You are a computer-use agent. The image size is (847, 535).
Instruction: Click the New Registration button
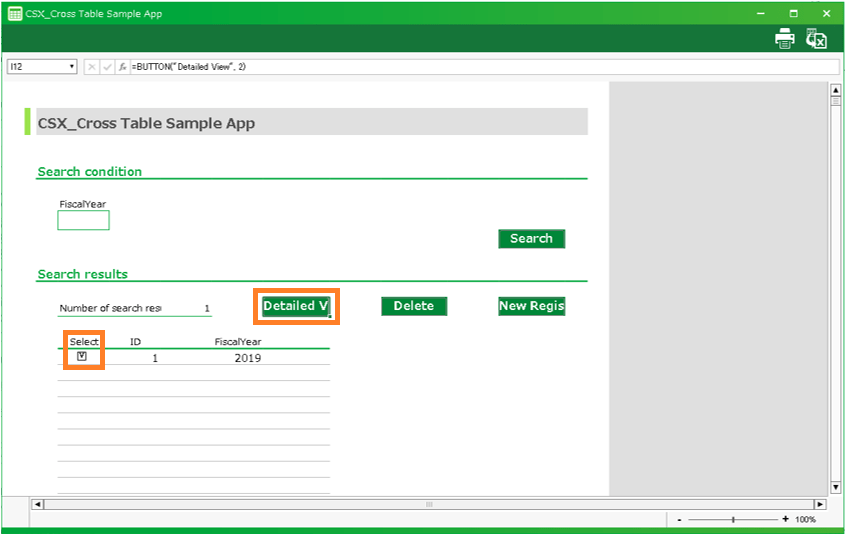coord(531,306)
